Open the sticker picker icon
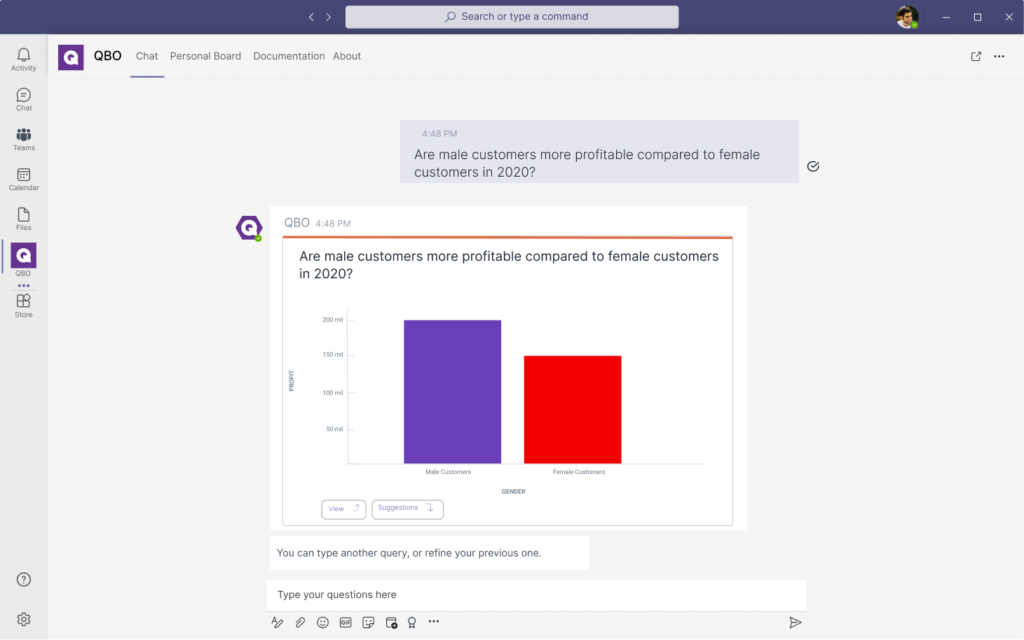 [x=369, y=622]
